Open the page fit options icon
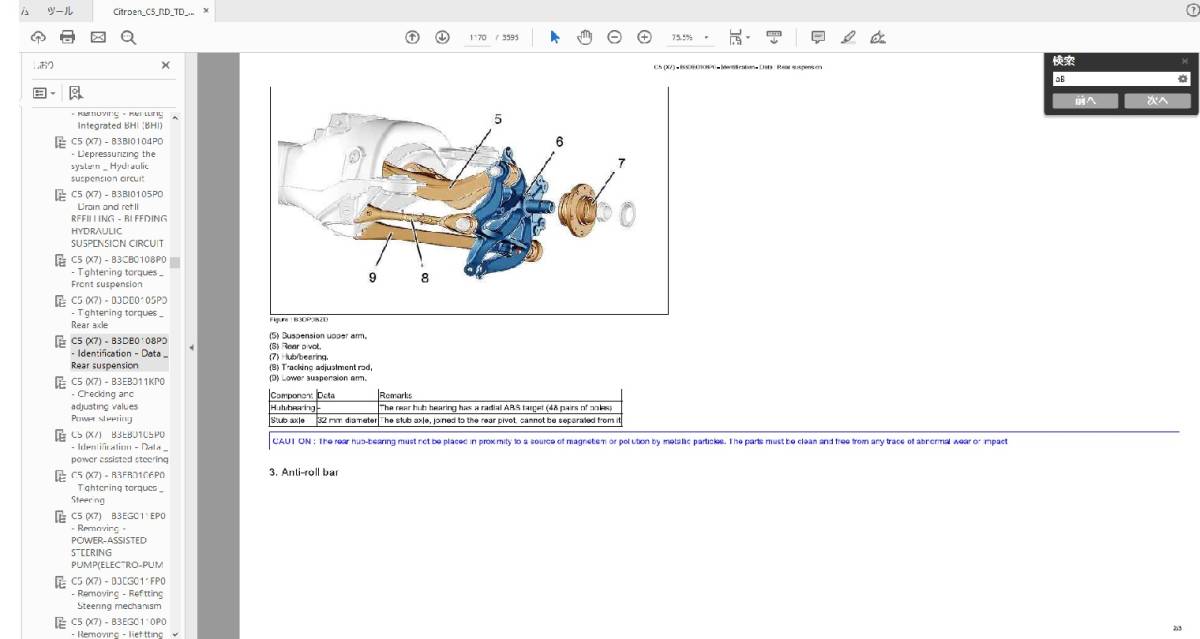Image resolution: width=1200 pixels, height=639 pixels. [x=738, y=37]
